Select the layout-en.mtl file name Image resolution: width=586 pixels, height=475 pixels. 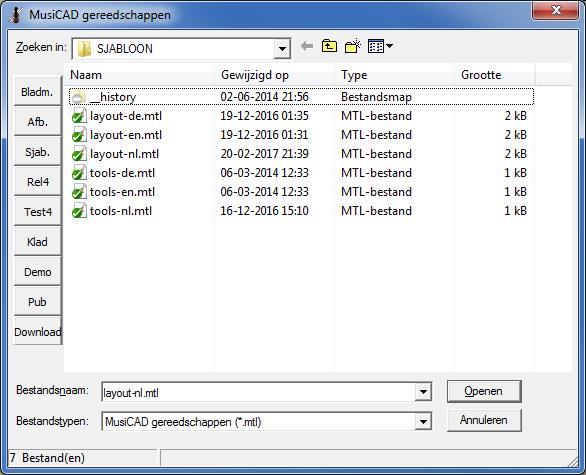point(126,135)
